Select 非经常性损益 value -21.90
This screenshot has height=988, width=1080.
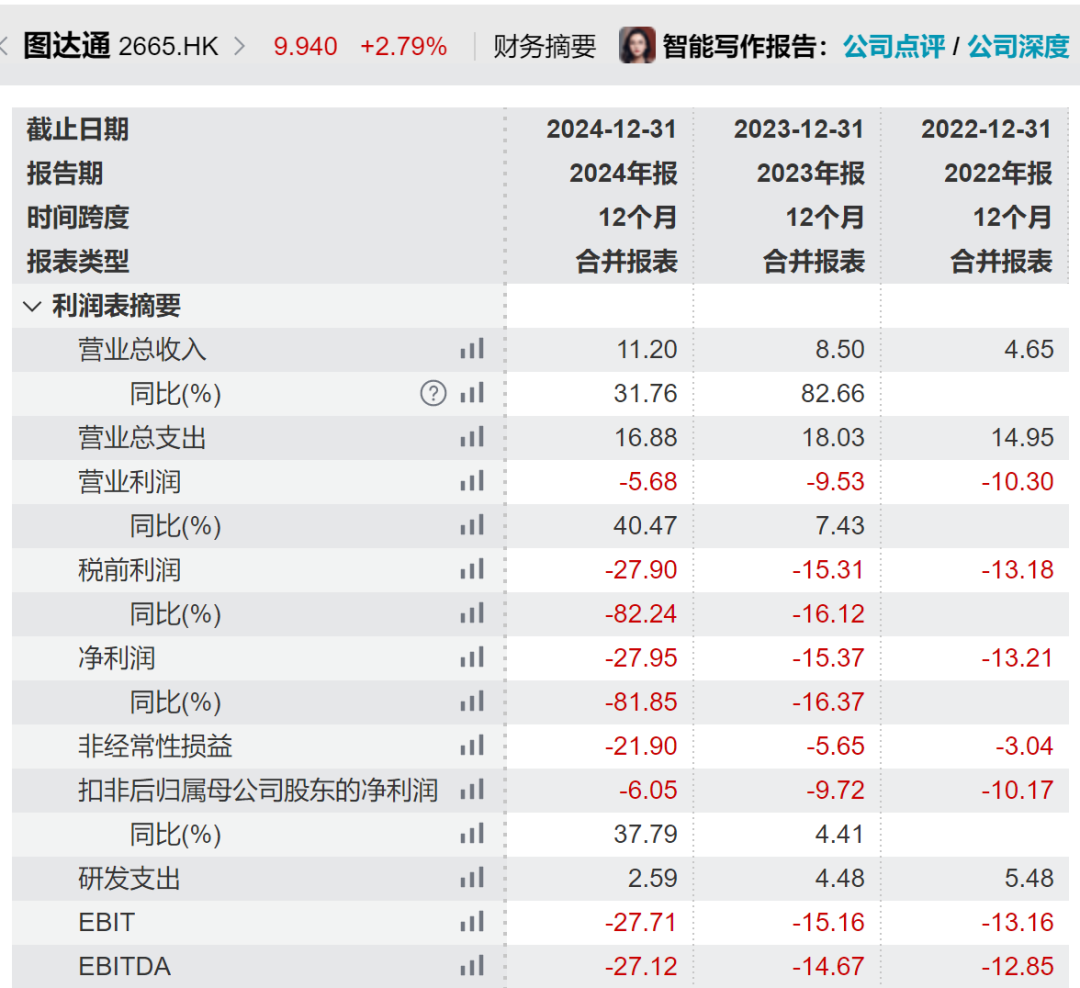(x=641, y=746)
